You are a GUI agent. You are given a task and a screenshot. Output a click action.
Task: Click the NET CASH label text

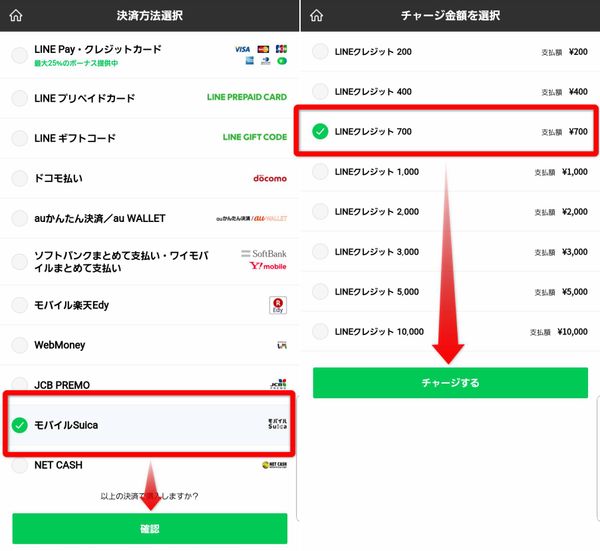(x=58, y=465)
